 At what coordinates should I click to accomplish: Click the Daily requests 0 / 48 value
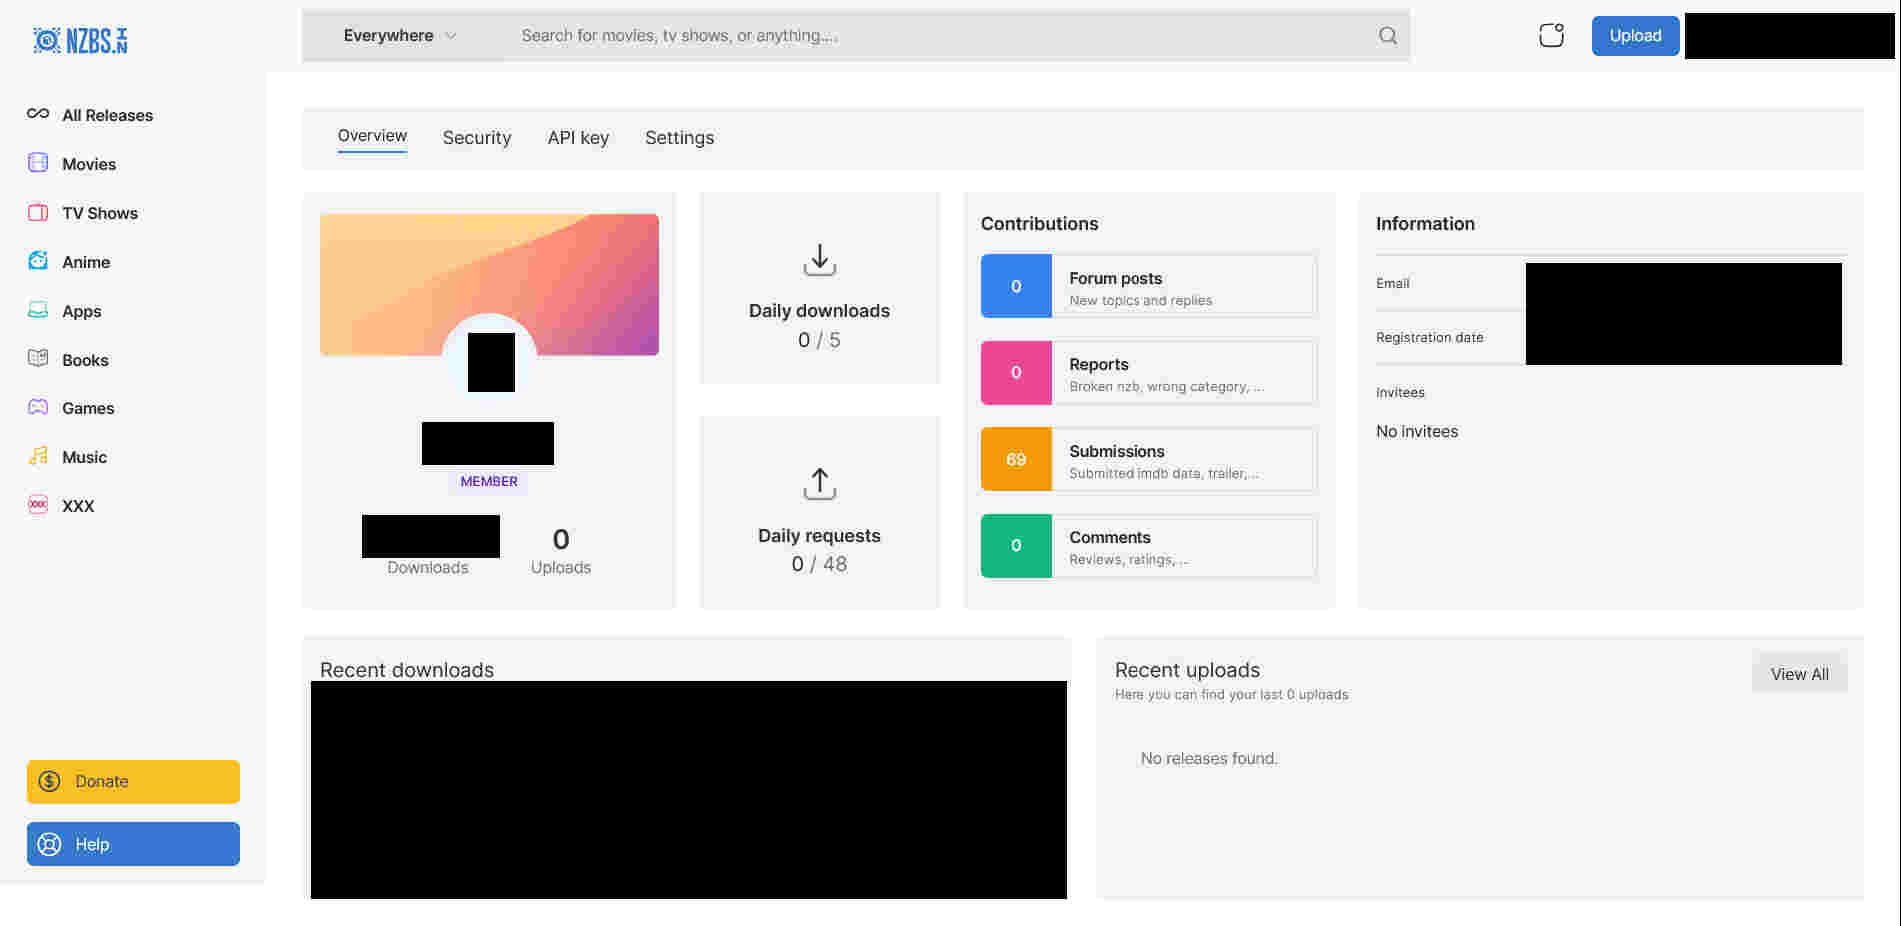[x=819, y=564]
